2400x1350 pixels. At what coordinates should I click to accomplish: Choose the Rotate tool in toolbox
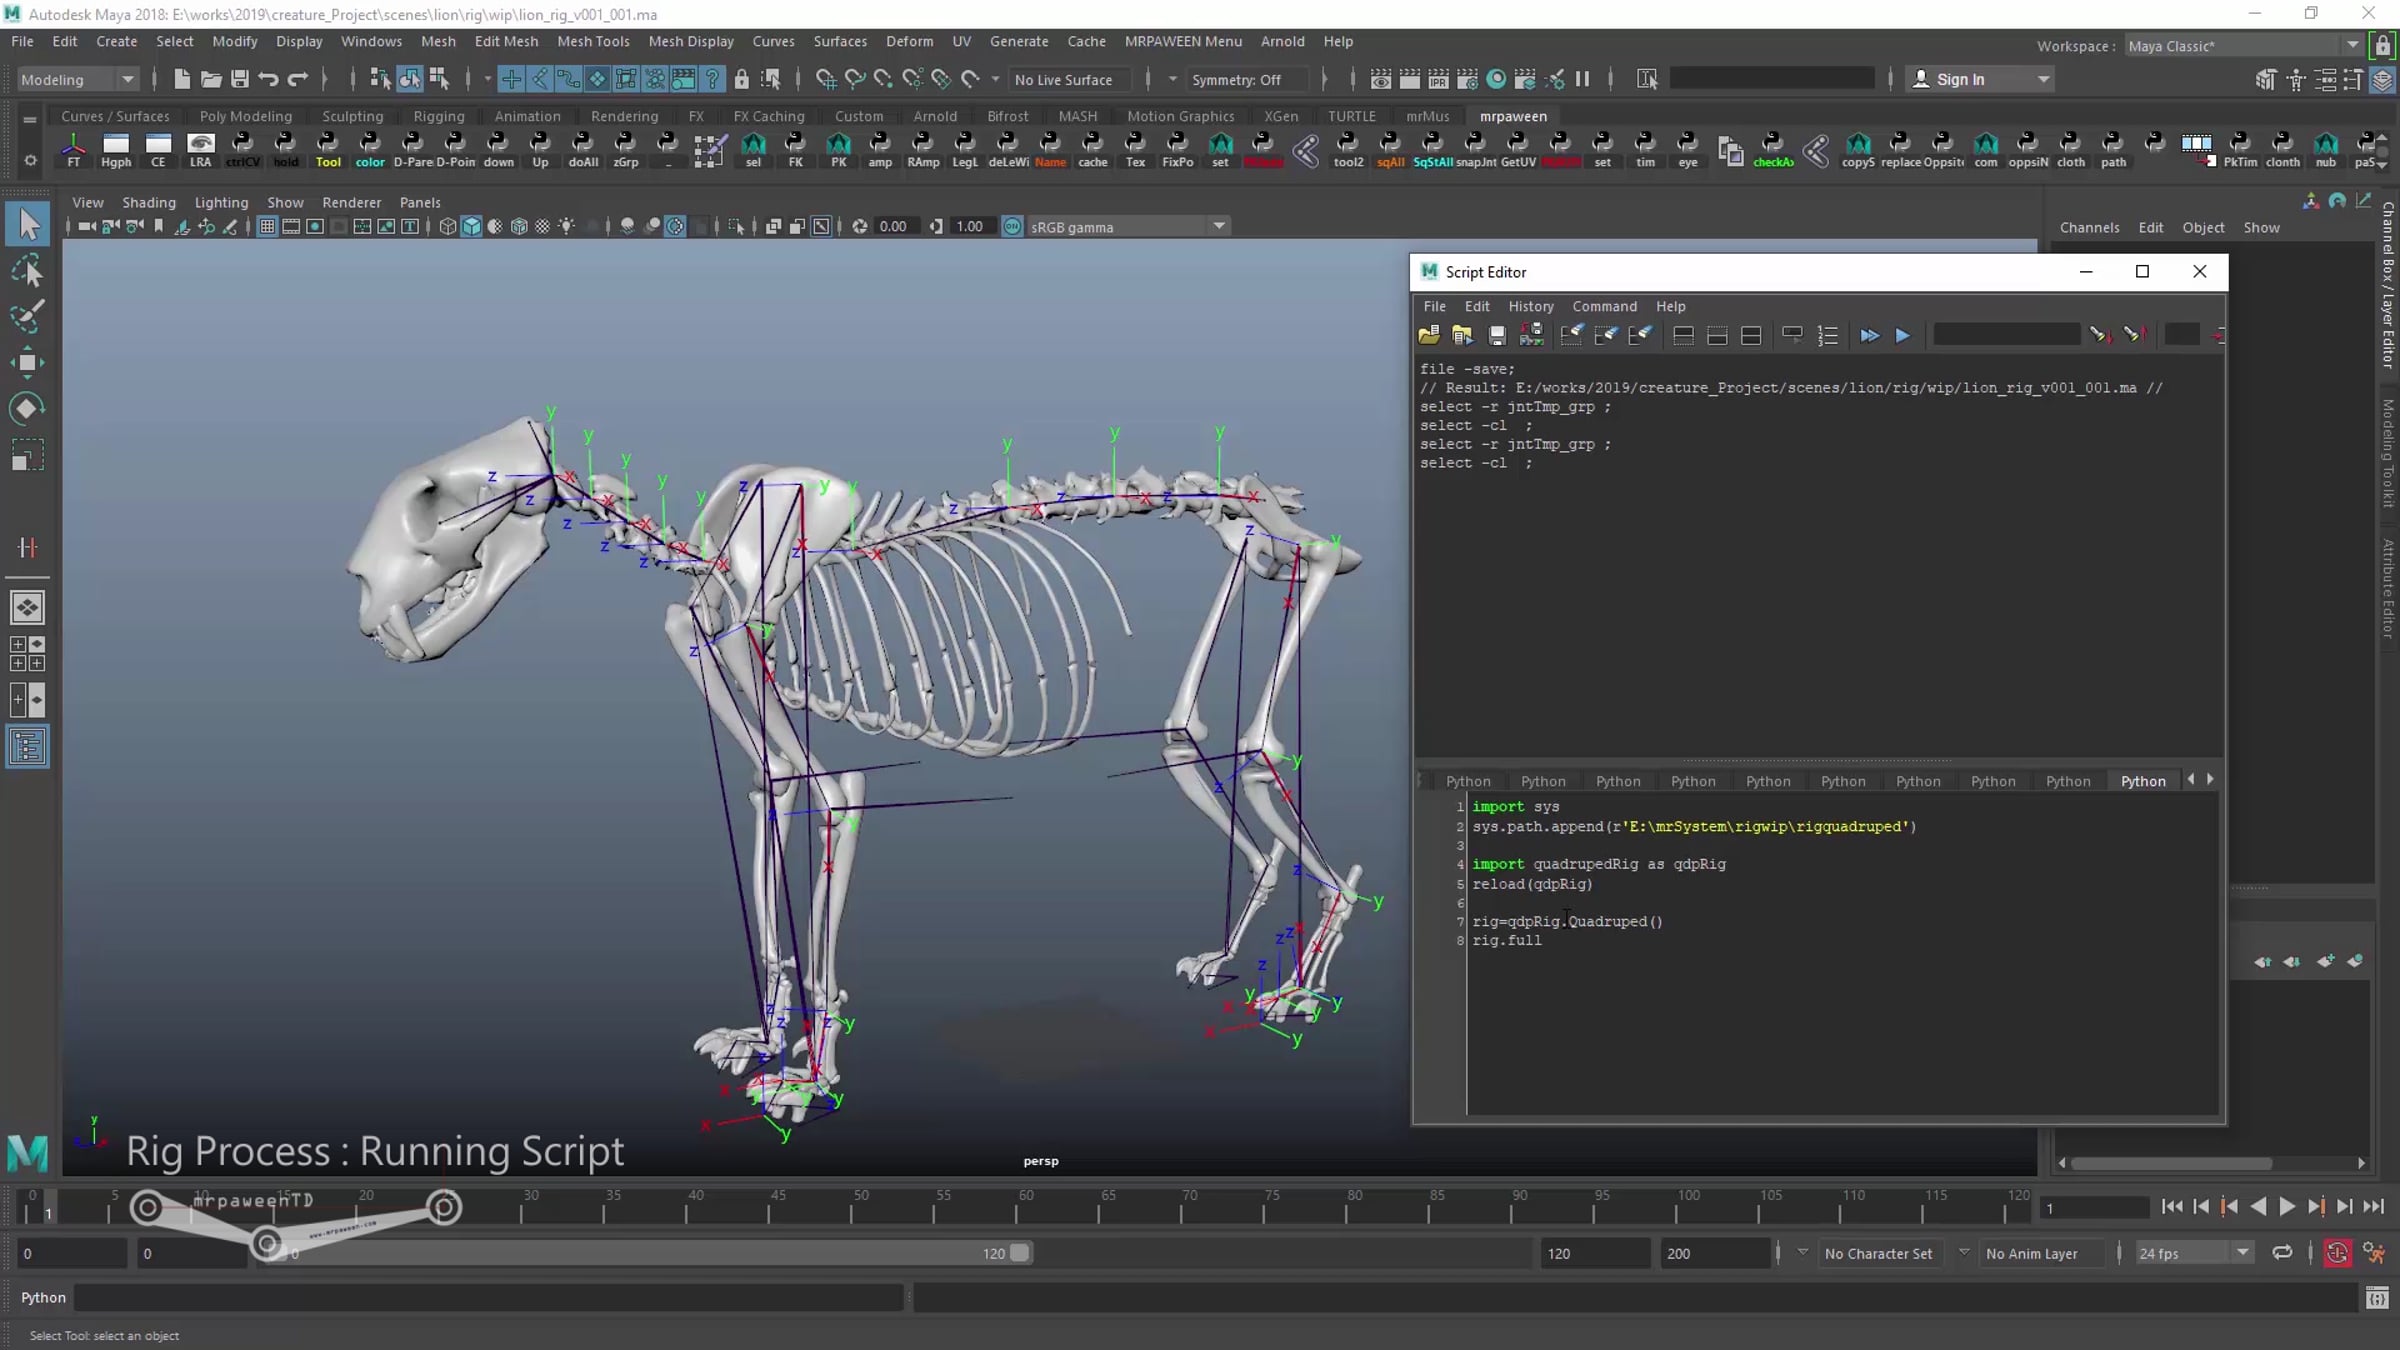point(27,409)
